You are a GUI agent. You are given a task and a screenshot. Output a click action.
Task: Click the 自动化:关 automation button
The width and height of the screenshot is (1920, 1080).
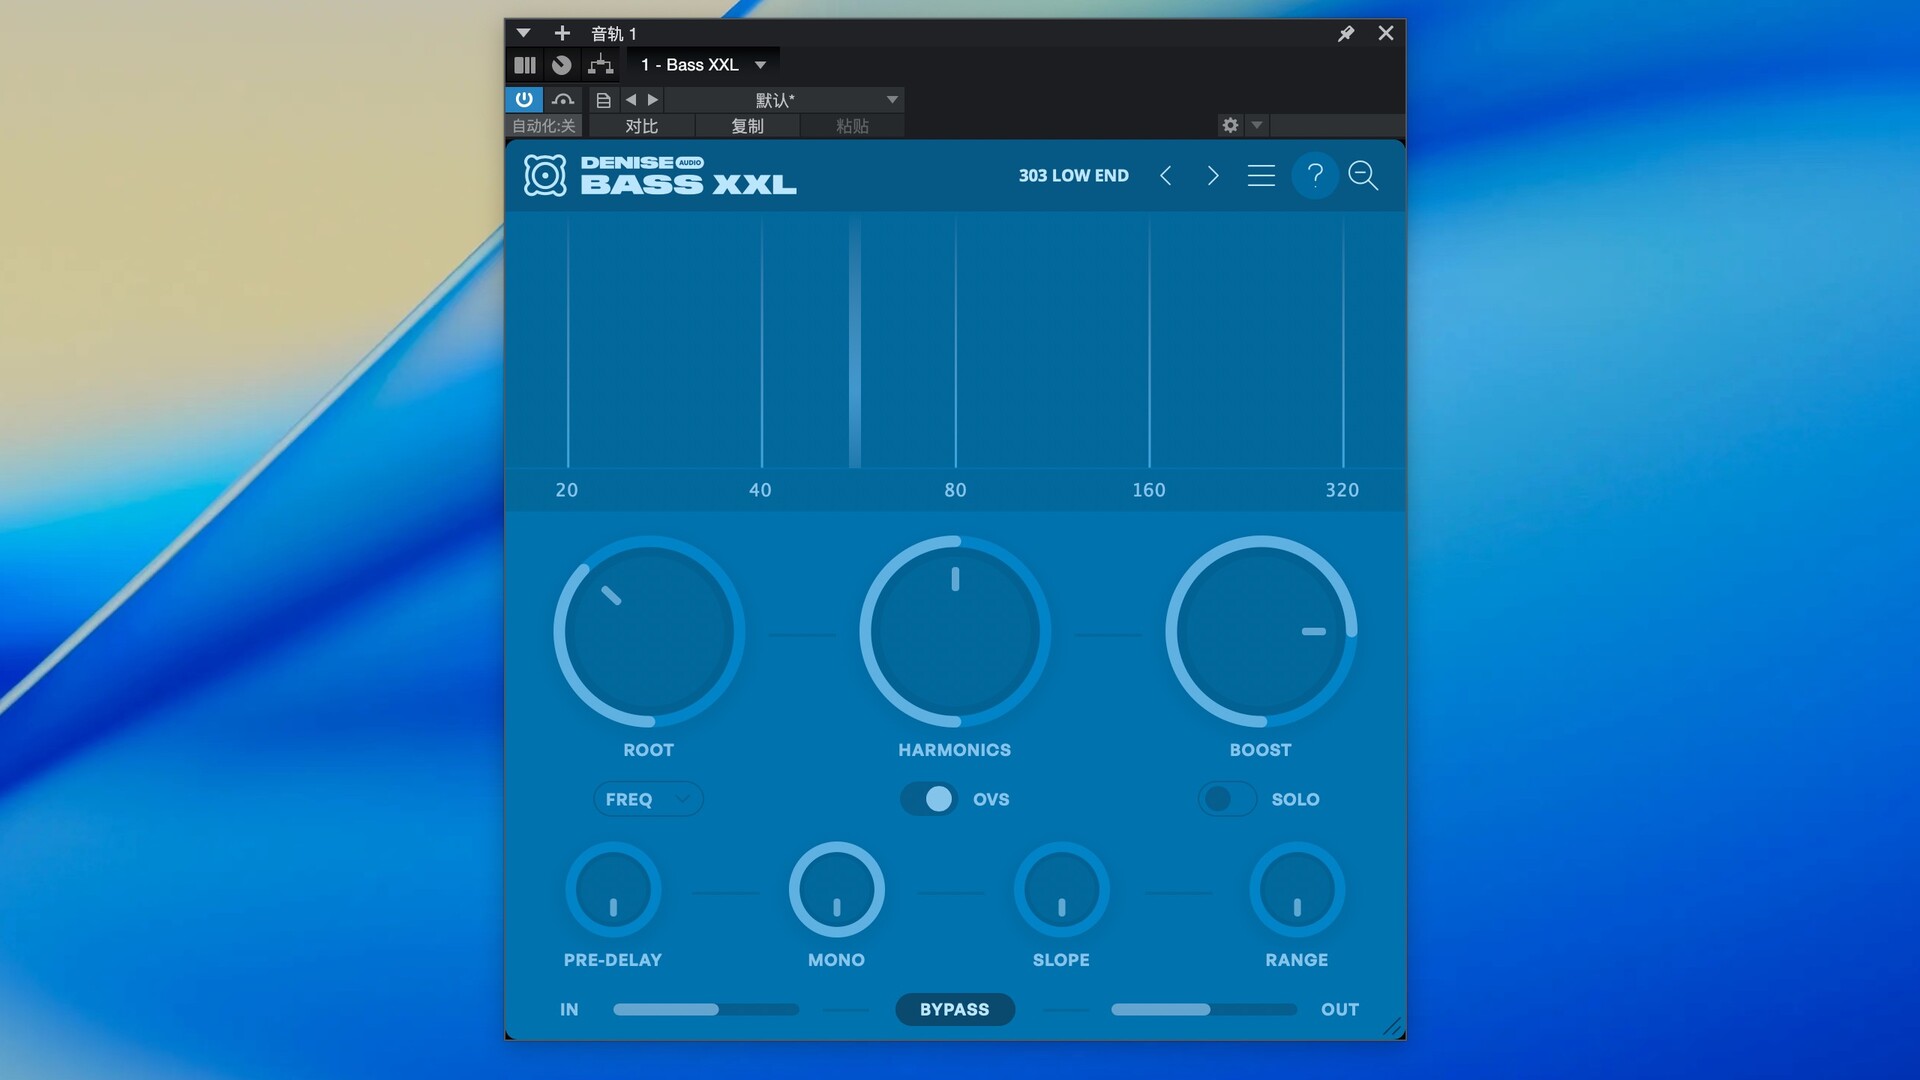point(544,126)
